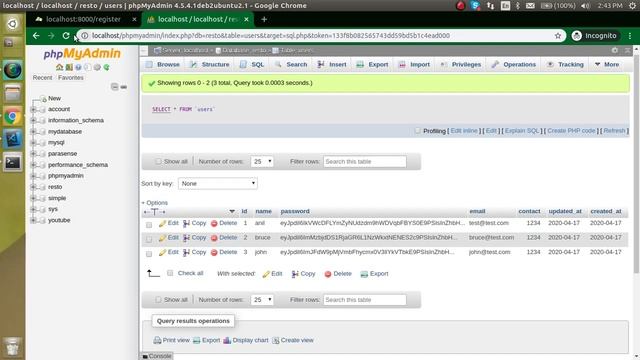Click the Refresh query link
This screenshot has height=360, width=640.
click(614, 131)
